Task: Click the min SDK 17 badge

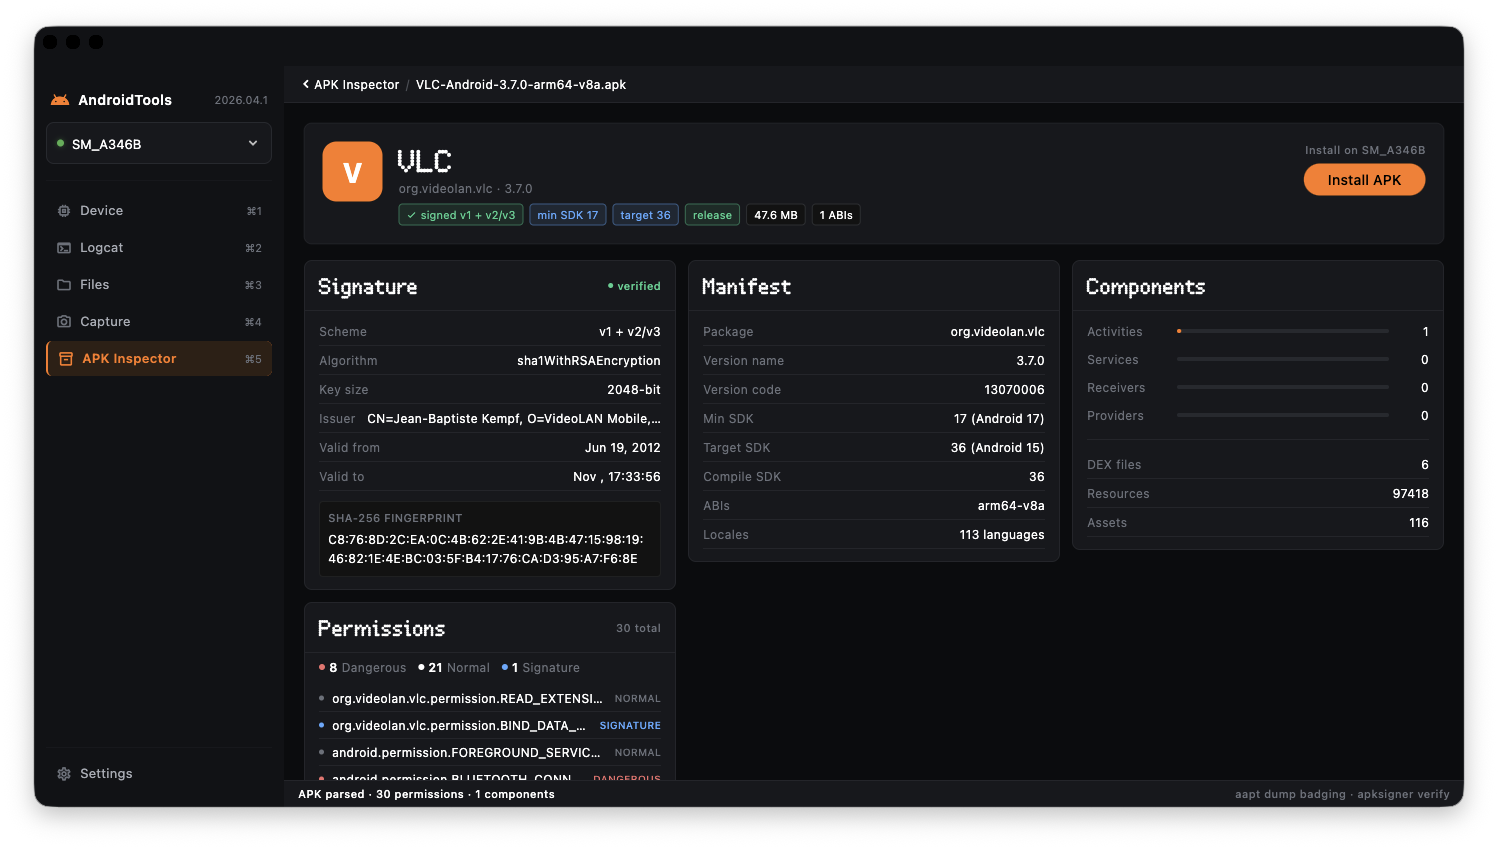Action: point(568,215)
